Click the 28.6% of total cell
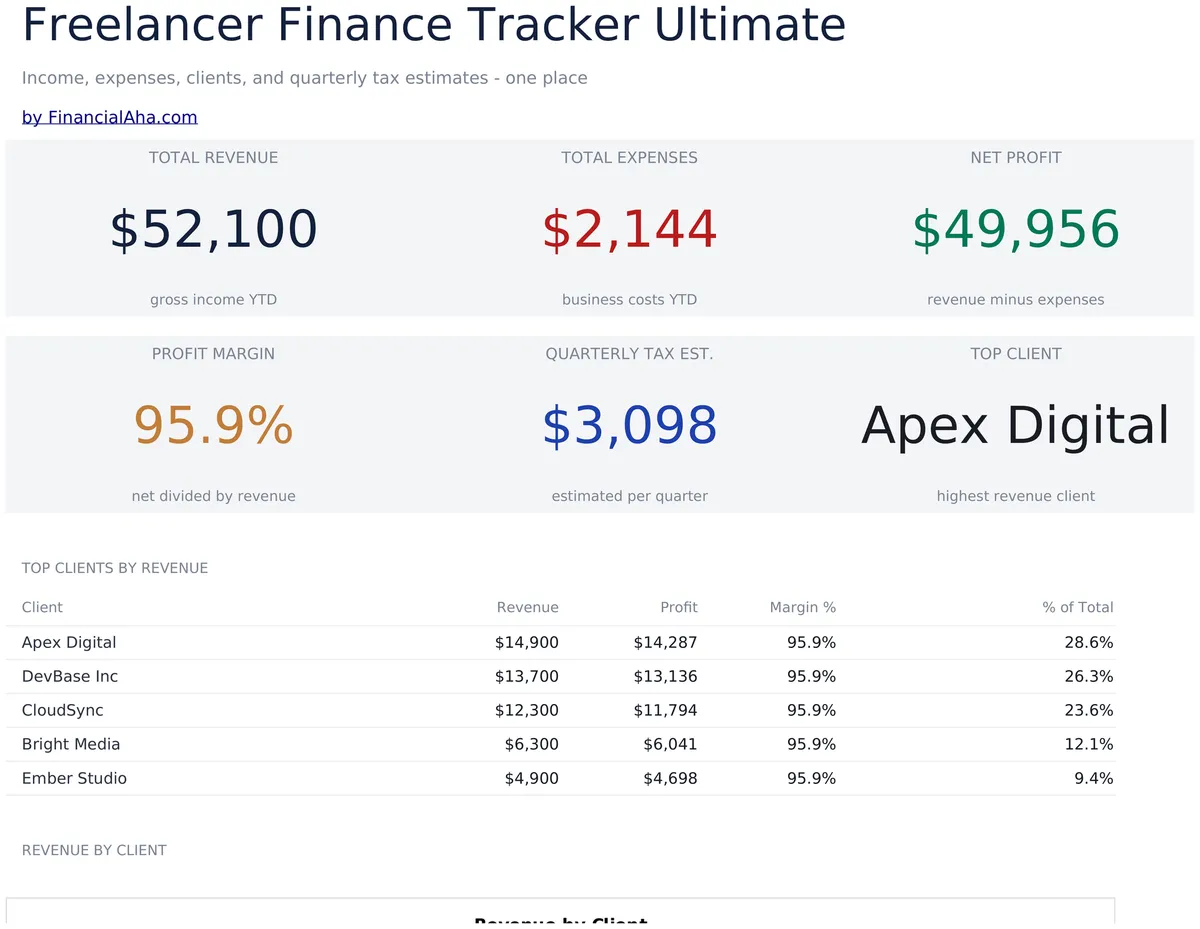 pos(1089,643)
